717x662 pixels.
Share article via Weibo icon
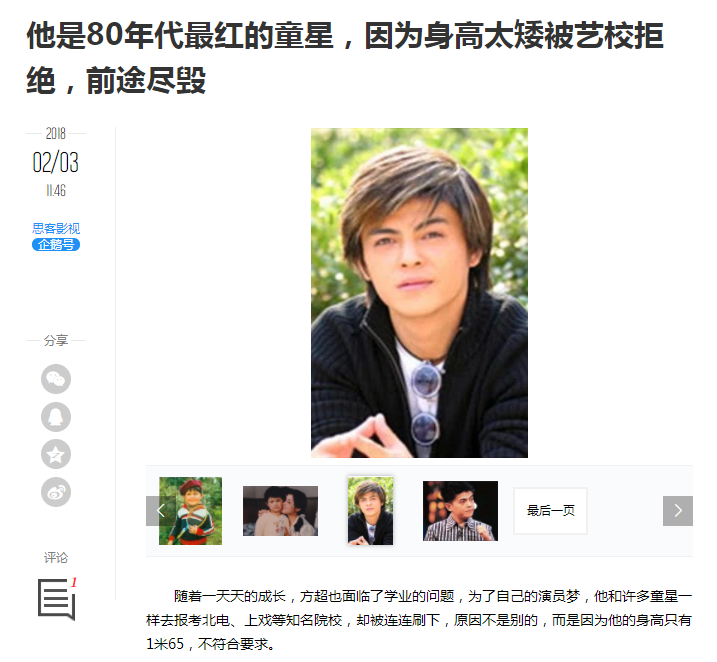pyautogui.click(x=56, y=492)
